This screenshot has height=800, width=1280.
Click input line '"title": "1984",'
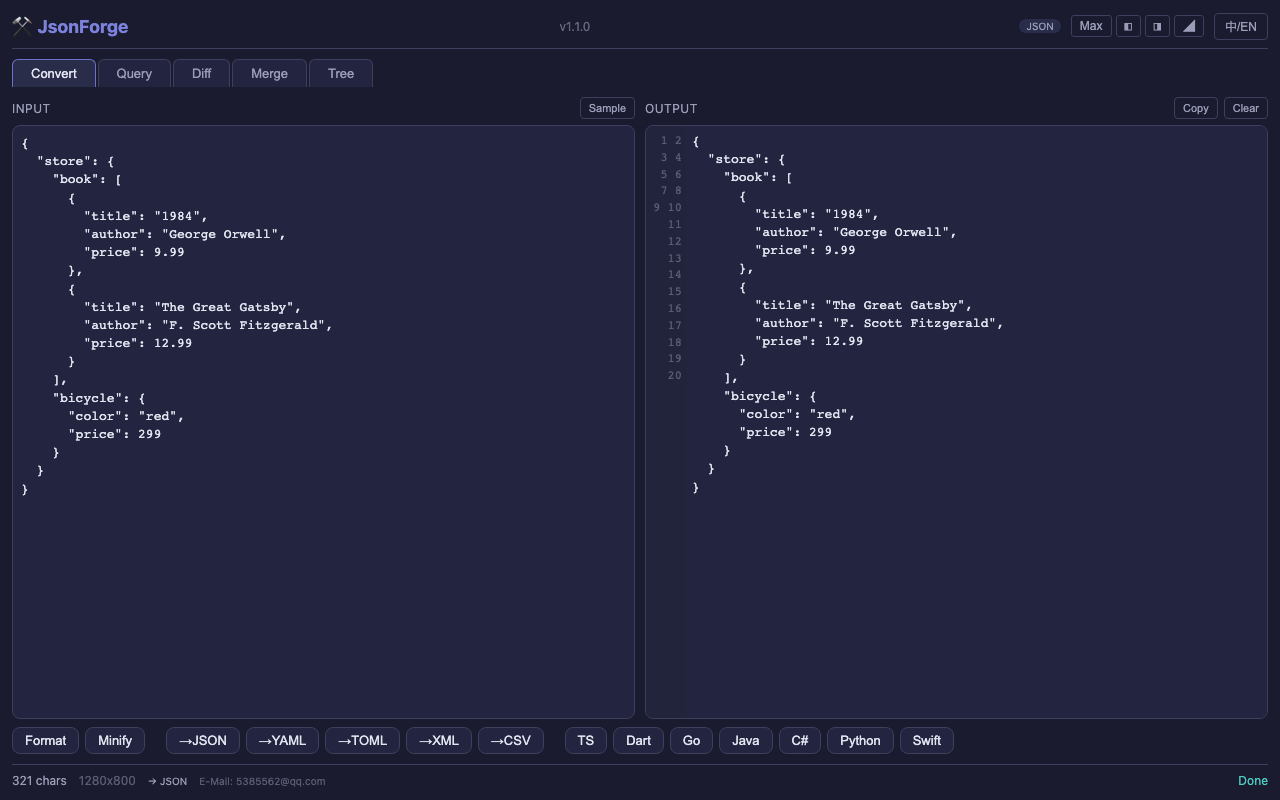[146, 216]
